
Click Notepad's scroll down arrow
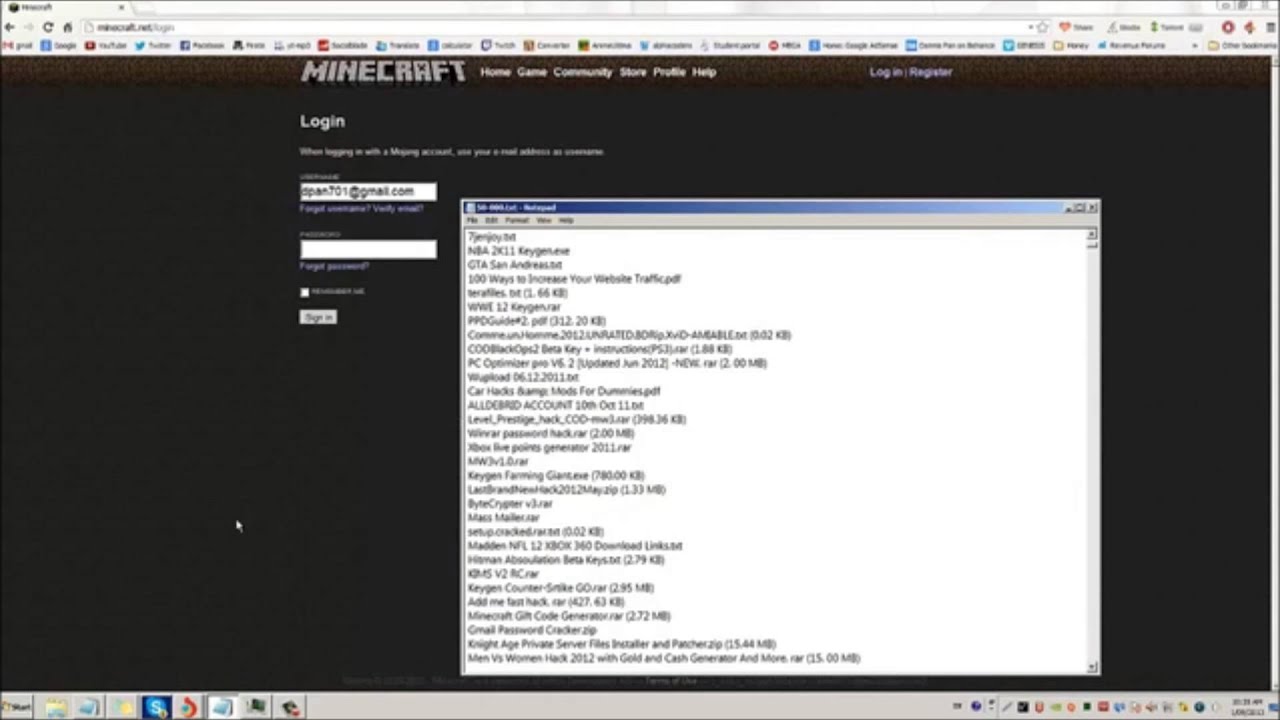[x=1092, y=667]
